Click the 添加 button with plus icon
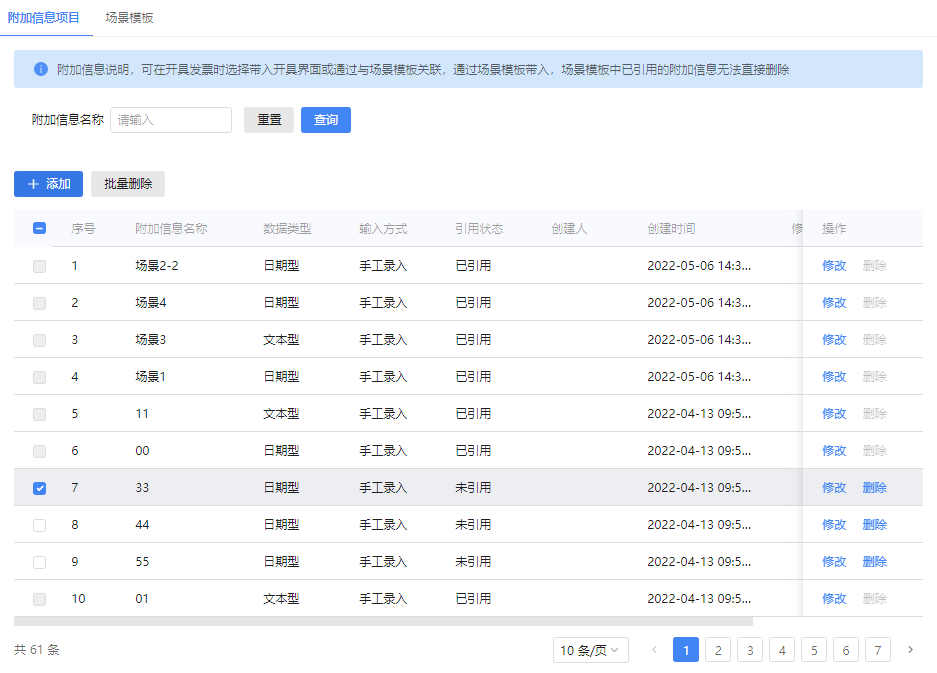The width and height of the screenshot is (937, 673). (48, 184)
